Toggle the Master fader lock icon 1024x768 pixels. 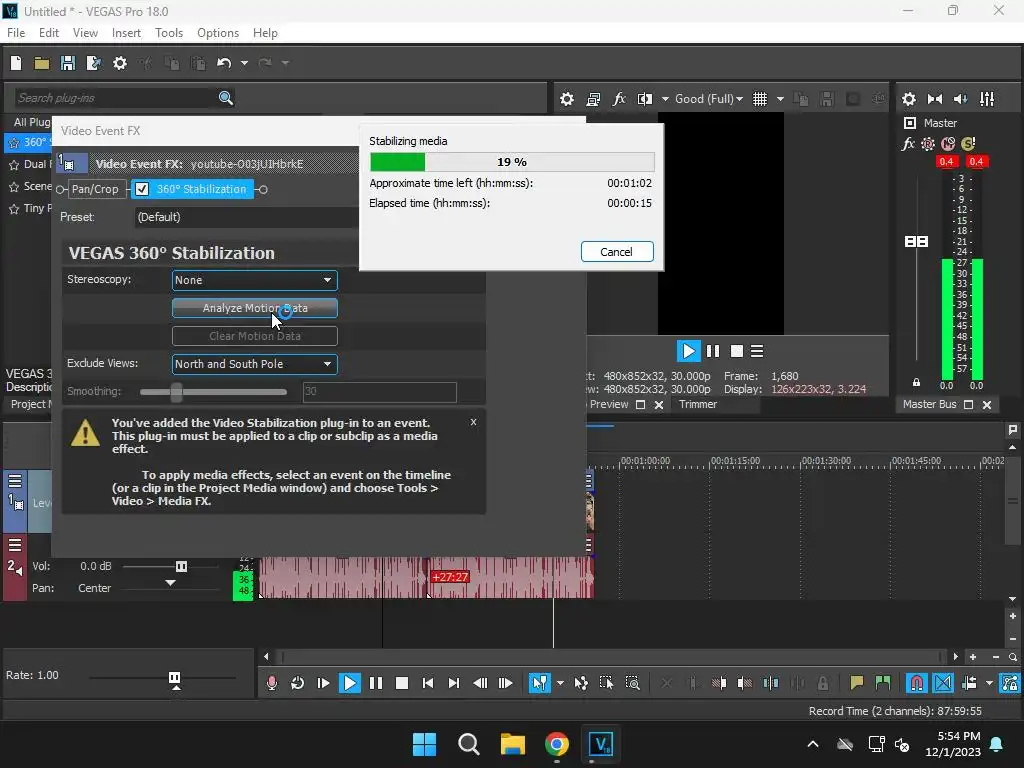tap(916, 382)
